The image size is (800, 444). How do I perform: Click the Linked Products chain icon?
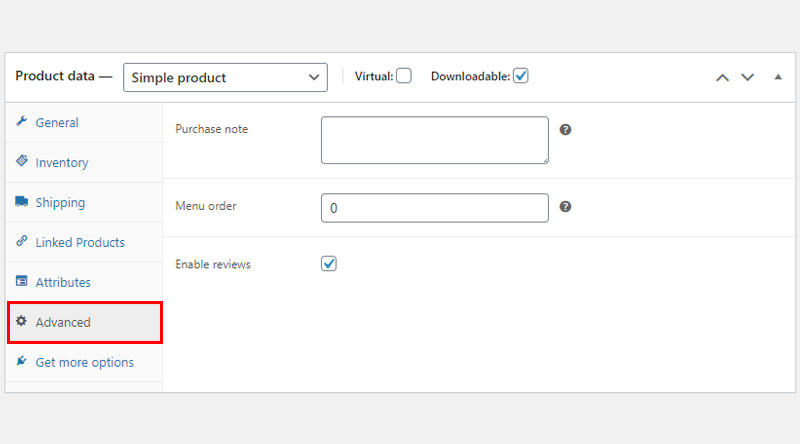(x=21, y=241)
